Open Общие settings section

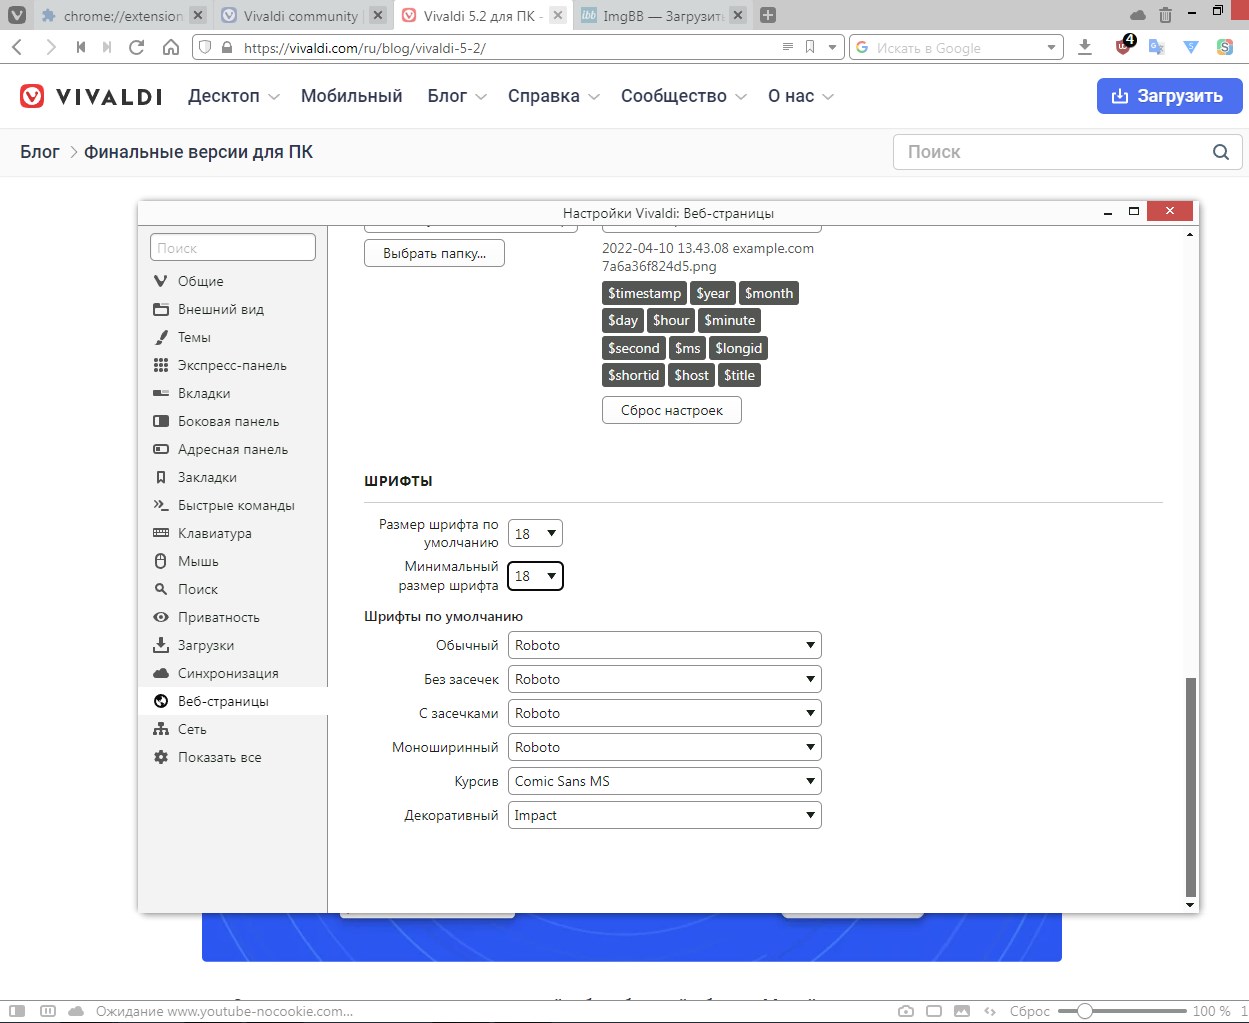click(200, 281)
